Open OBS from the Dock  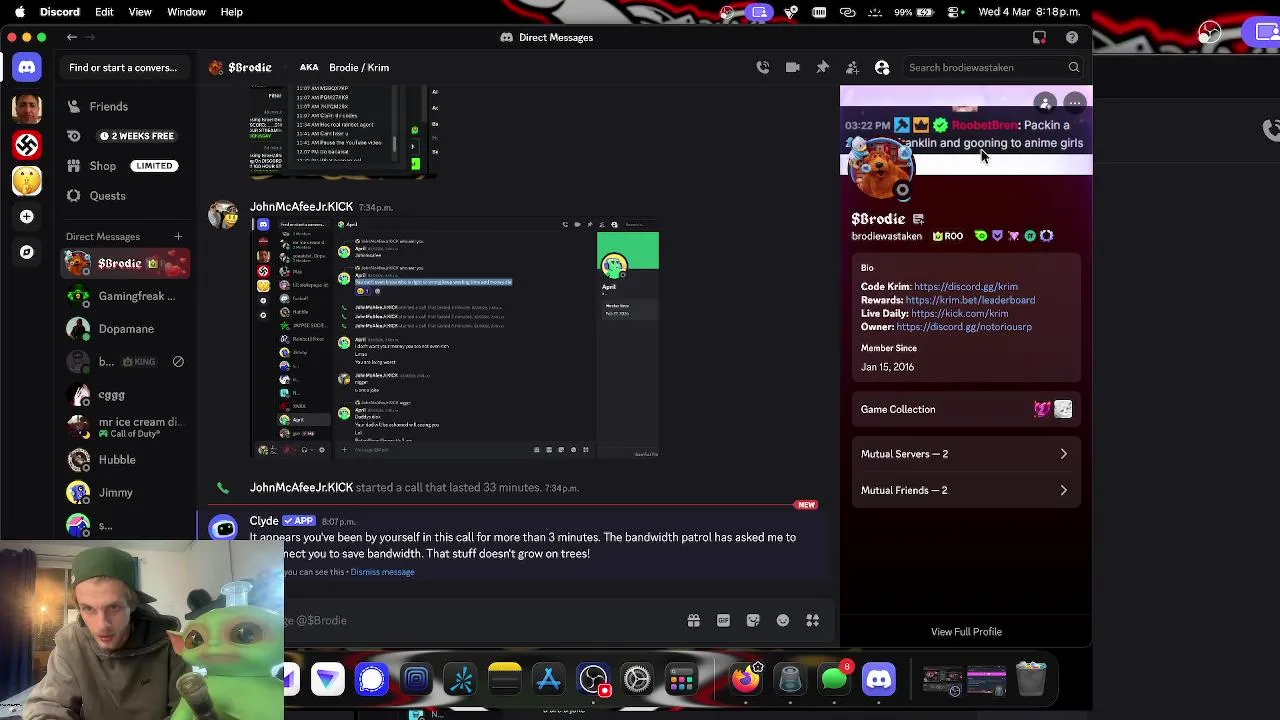(x=593, y=680)
